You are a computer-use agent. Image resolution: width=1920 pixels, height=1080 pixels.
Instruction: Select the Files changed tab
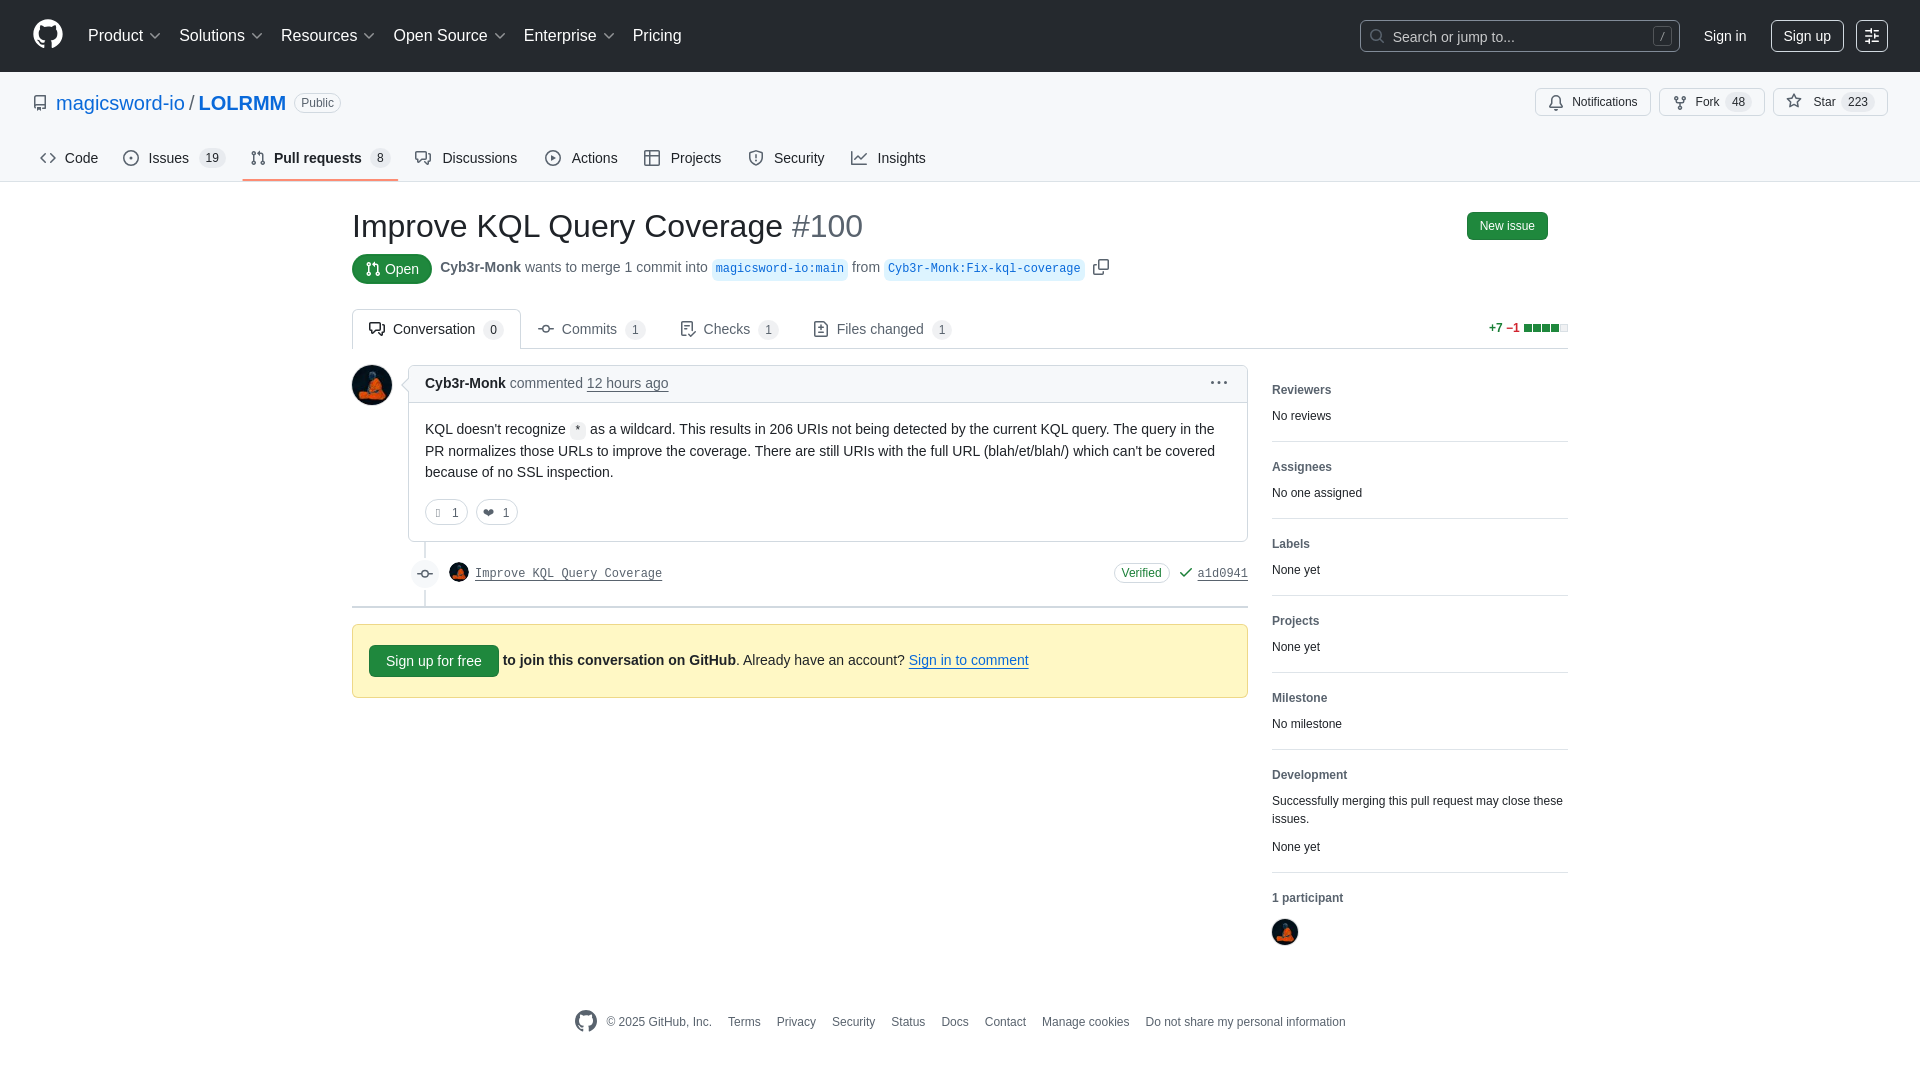(882, 329)
